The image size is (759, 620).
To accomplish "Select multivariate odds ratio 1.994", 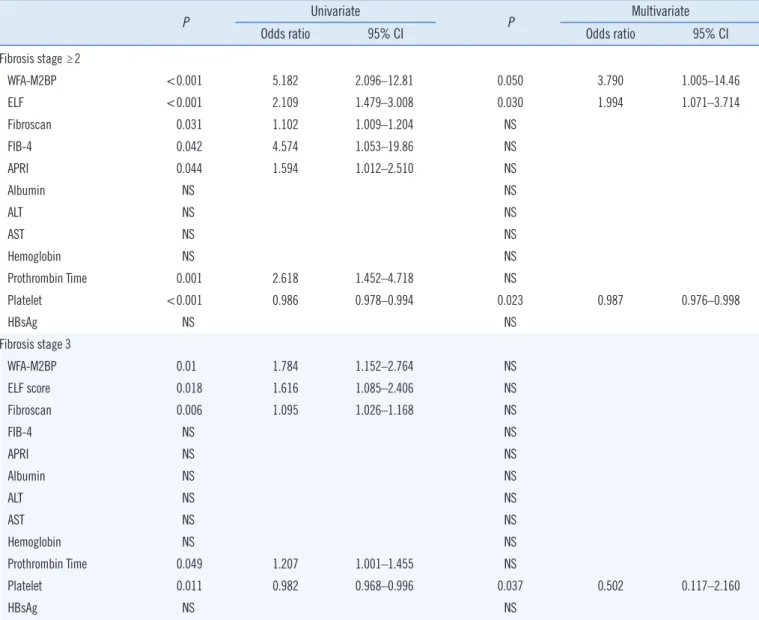I will click(x=610, y=103).
